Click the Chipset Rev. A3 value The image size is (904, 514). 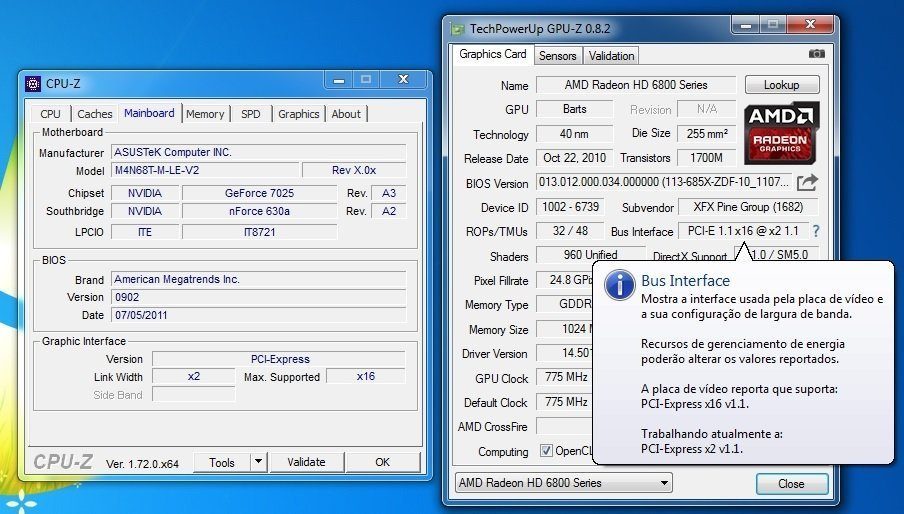(389, 193)
